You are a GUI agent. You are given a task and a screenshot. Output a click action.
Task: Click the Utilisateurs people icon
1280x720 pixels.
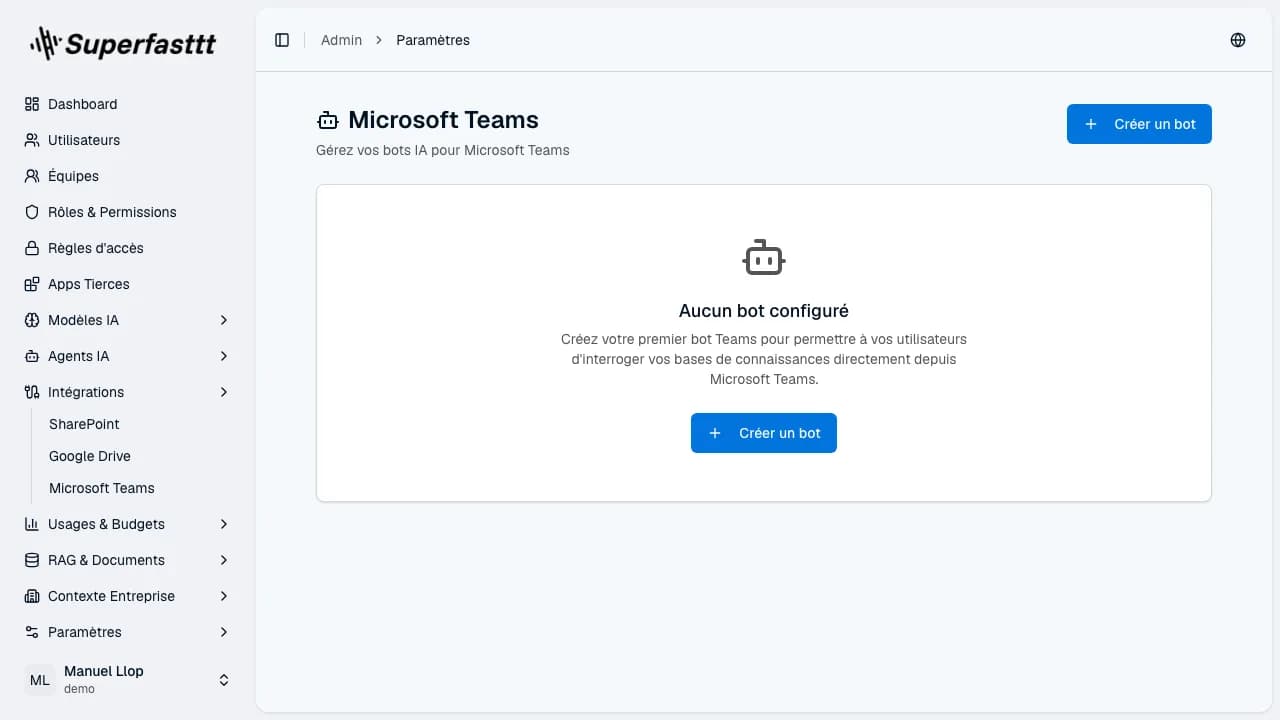pyautogui.click(x=32, y=140)
